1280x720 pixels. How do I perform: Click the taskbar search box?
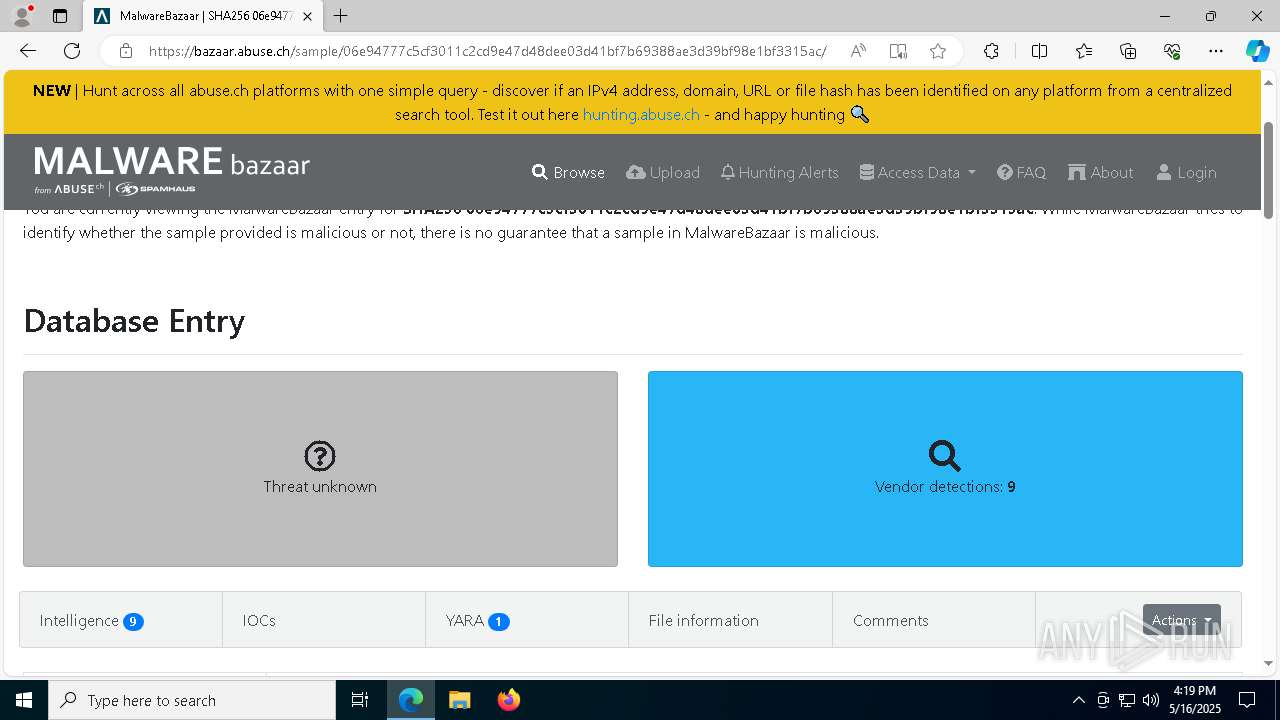[192, 700]
